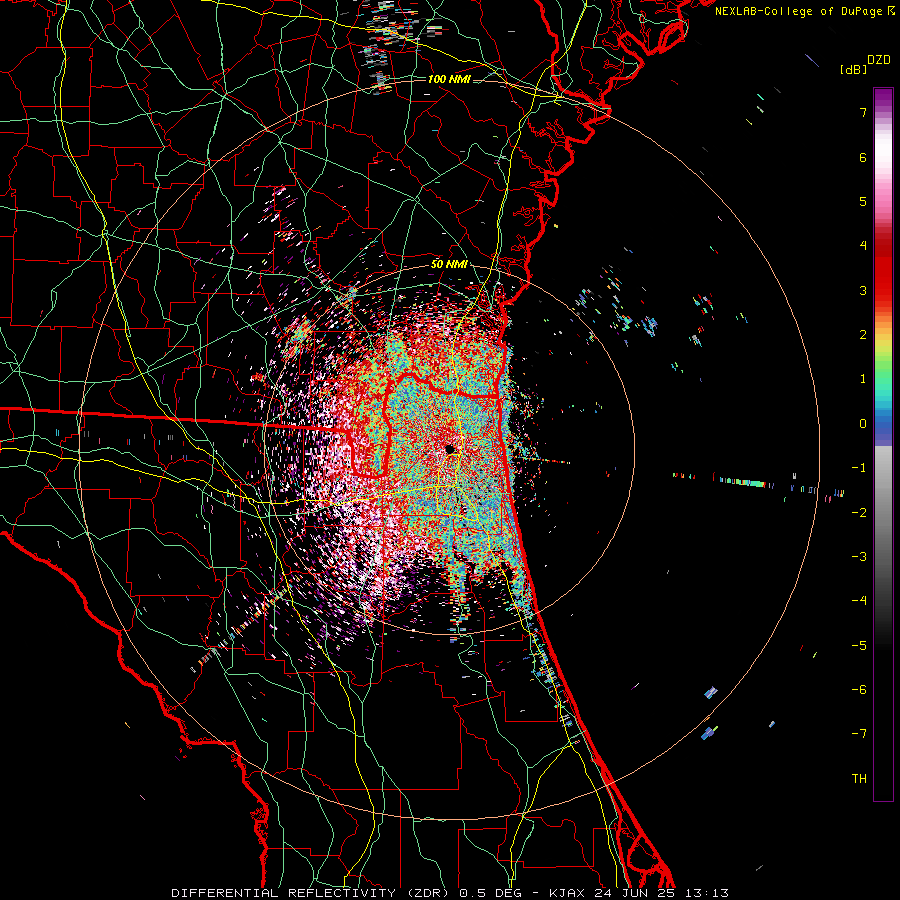
Task: Click the DZD product label above the color scale
Action: point(879,60)
